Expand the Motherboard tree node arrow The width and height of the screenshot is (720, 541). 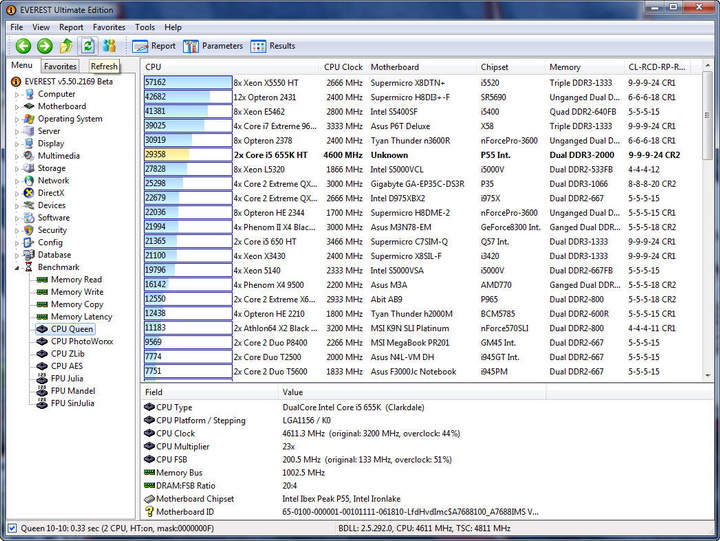[17, 107]
